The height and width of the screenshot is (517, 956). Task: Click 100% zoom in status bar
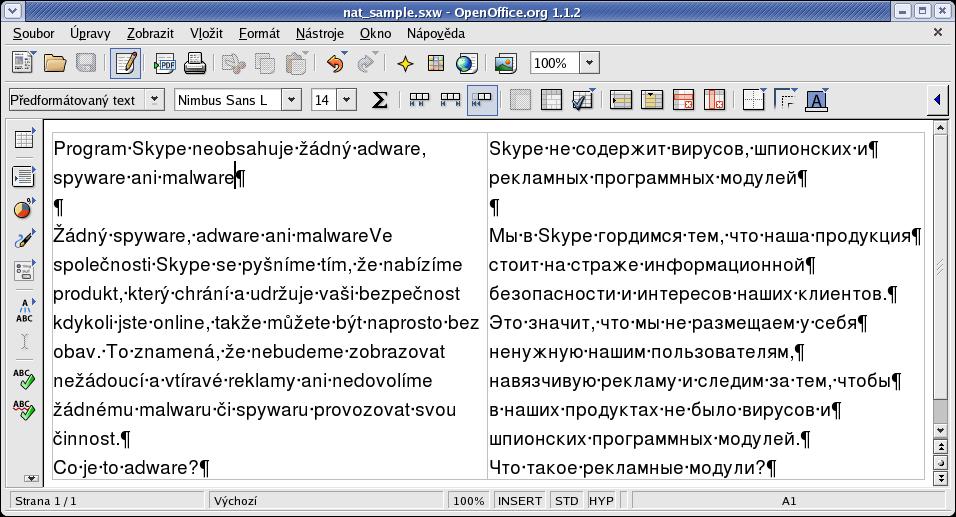point(468,501)
